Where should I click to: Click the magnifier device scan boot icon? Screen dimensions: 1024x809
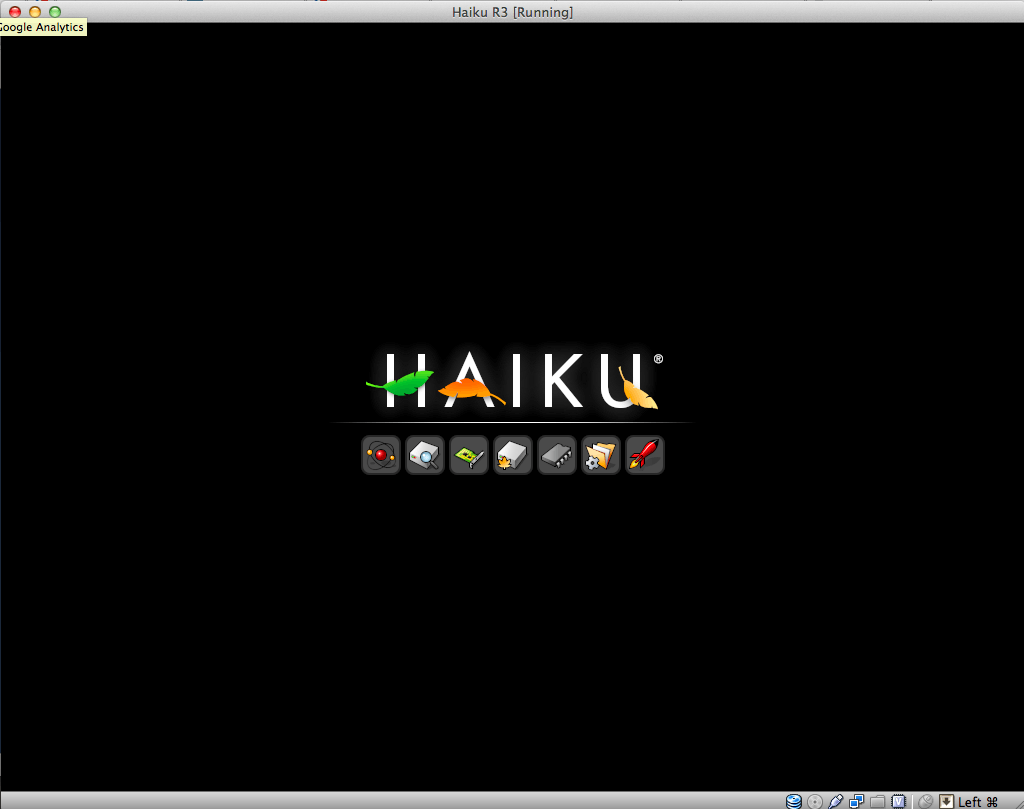(425, 456)
